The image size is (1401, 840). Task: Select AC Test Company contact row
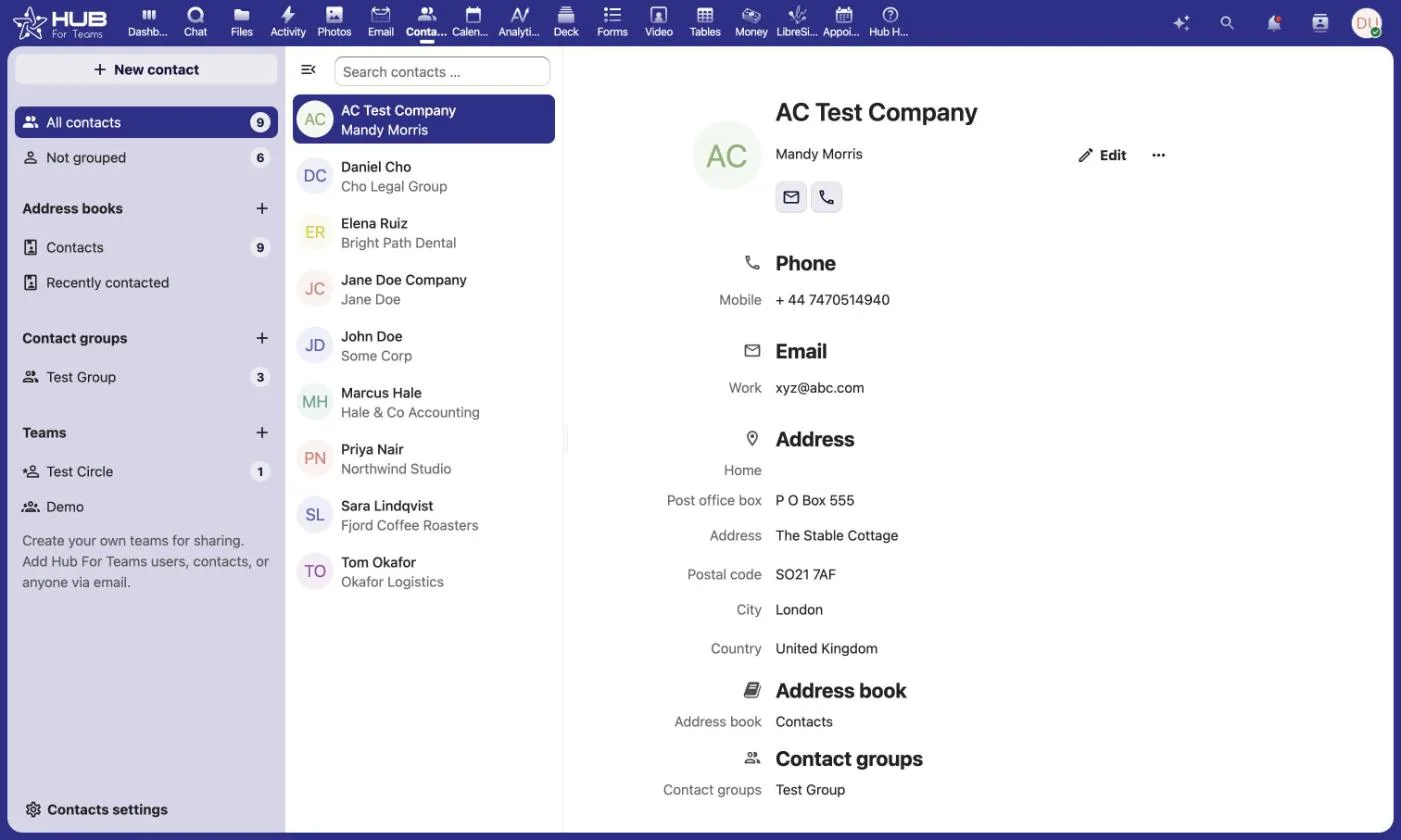[424, 119]
